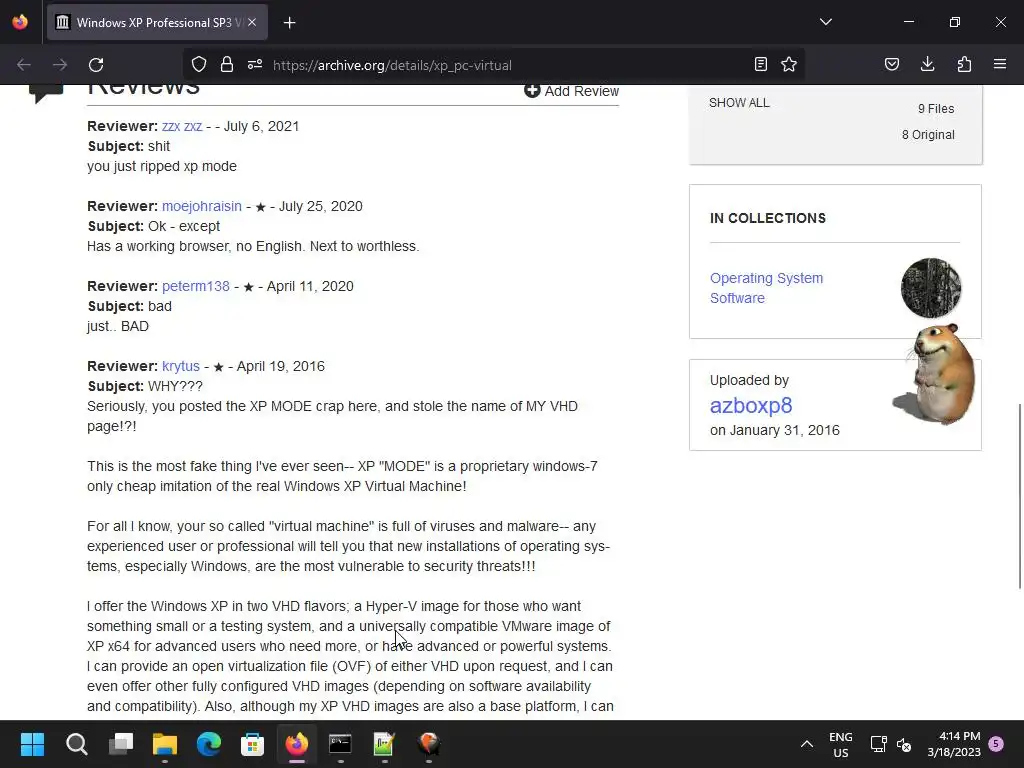Open network status tray icon
This screenshot has height=768, width=1024.
pyautogui.click(x=878, y=744)
